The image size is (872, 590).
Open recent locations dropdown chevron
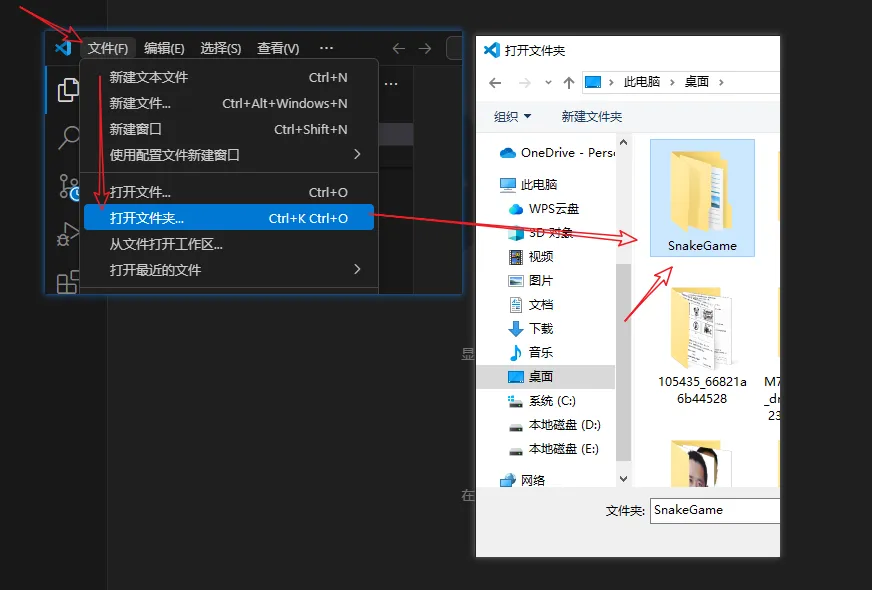pos(548,82)
